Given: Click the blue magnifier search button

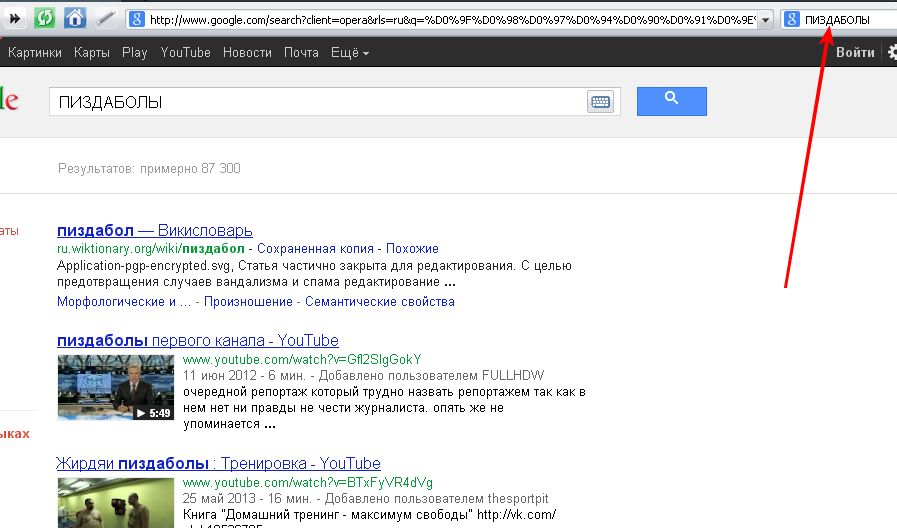Looking at the screenshot, I should tap(672, 101).
